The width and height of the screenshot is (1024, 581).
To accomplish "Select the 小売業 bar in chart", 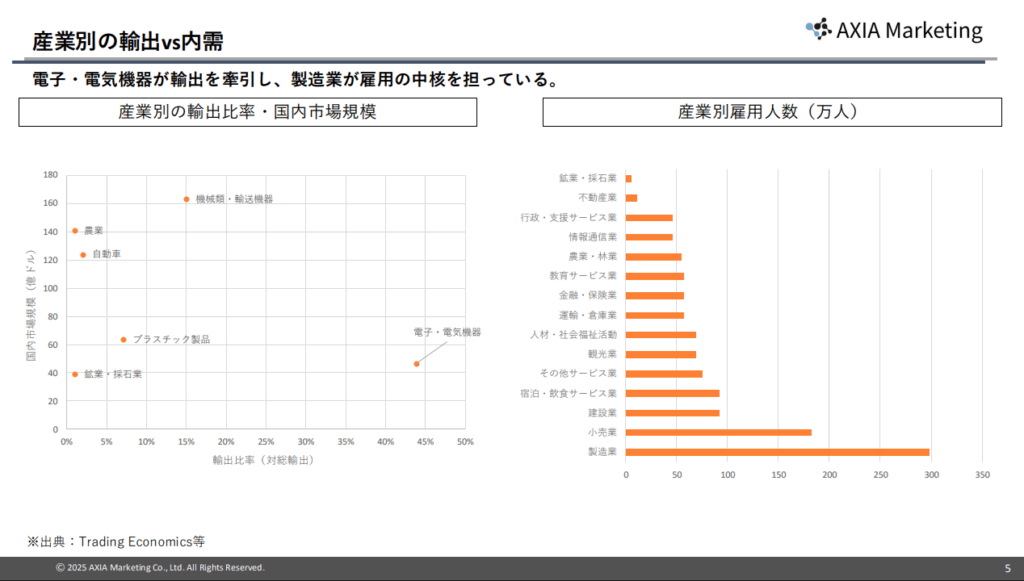I will 718,432.
